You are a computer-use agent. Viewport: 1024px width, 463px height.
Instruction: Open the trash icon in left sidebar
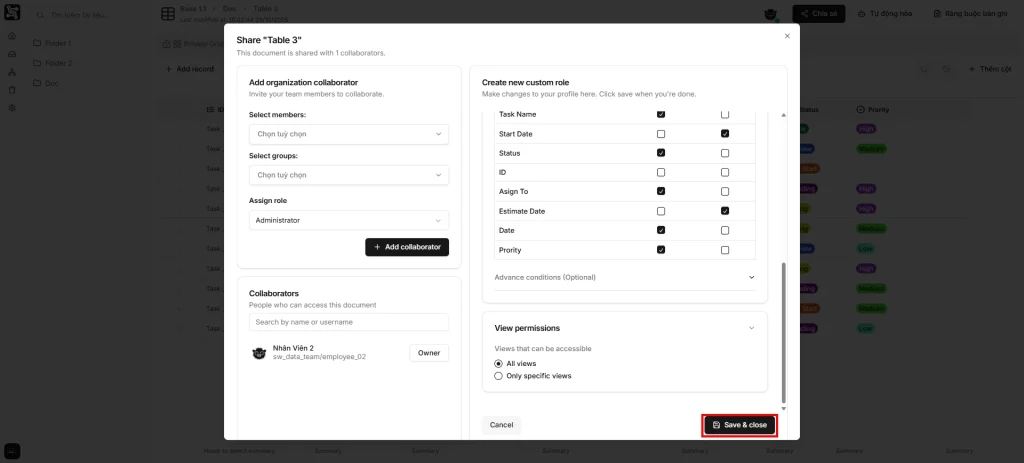click(x=12, y=90)
